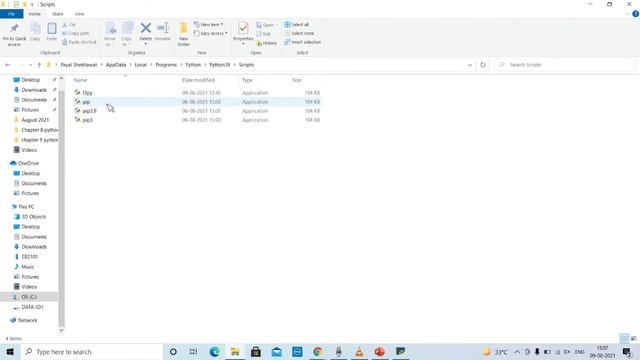Click Python39 in the address breadcrumb
Image resolution: width=640 pixels, height=360 pixels.
click(x=220, y=65)
